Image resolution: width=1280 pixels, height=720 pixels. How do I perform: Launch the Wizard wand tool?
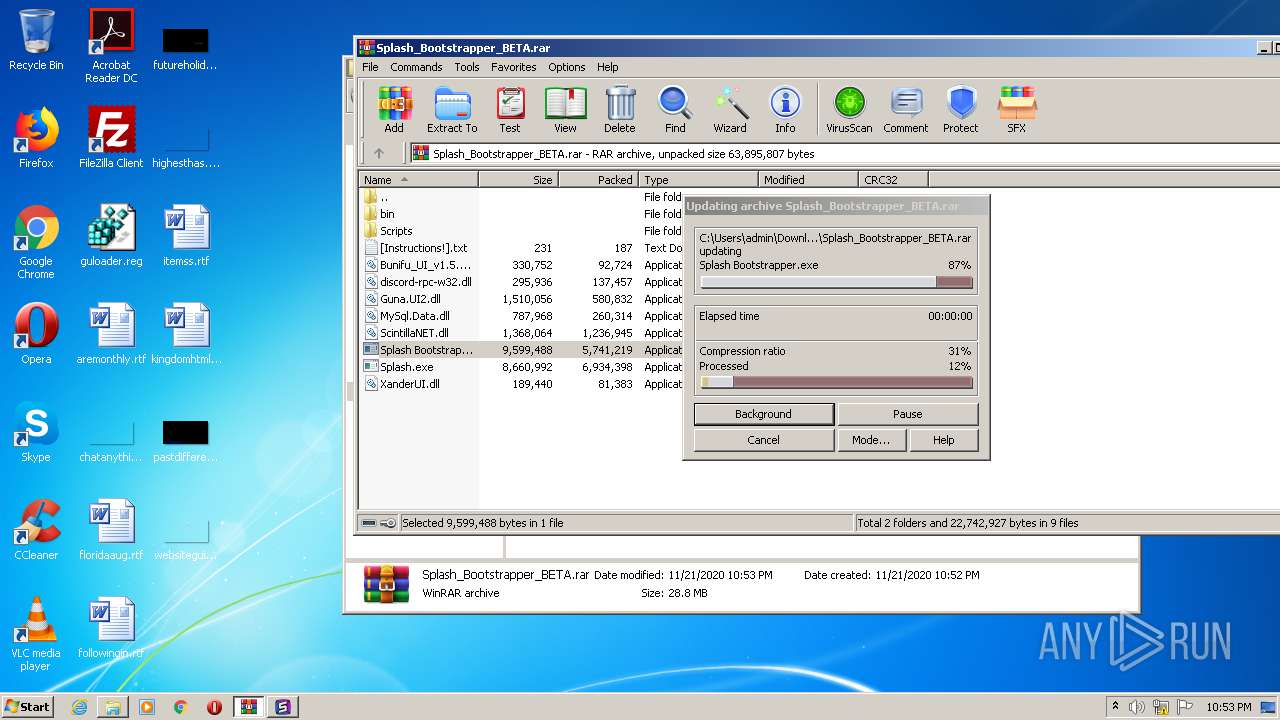[x=730, y=109]
